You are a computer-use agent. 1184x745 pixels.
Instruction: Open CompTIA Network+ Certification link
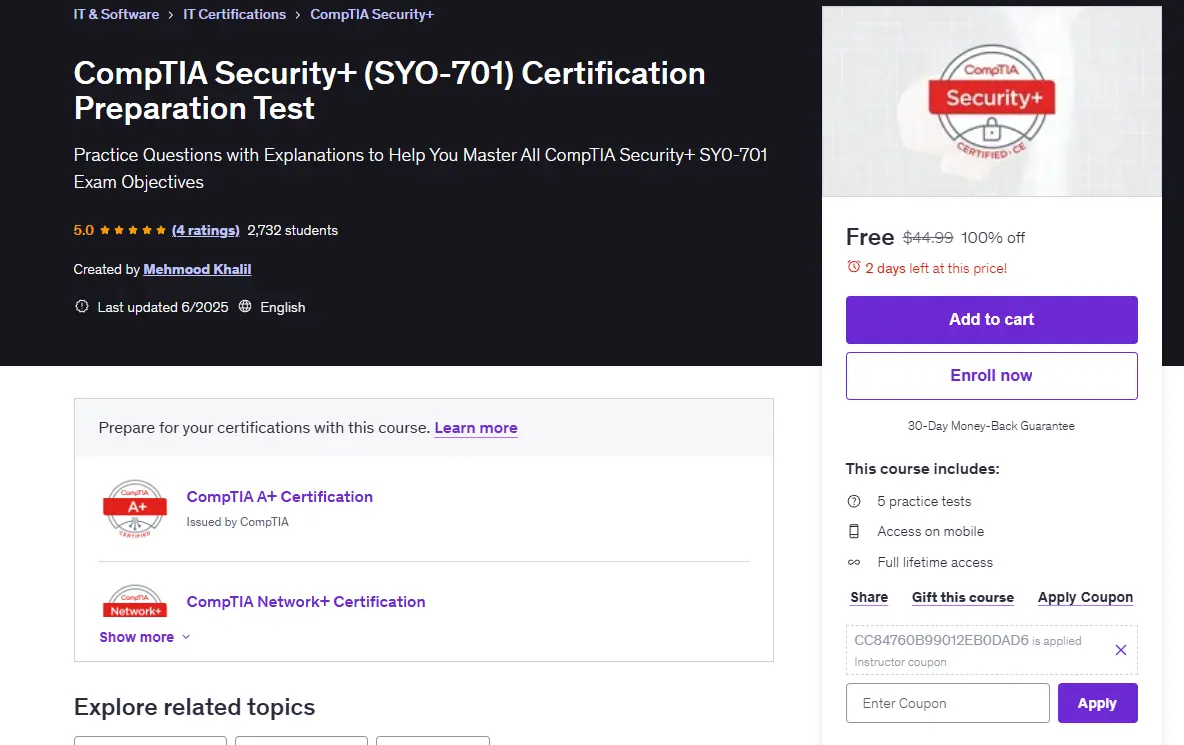tap(306, 602)
